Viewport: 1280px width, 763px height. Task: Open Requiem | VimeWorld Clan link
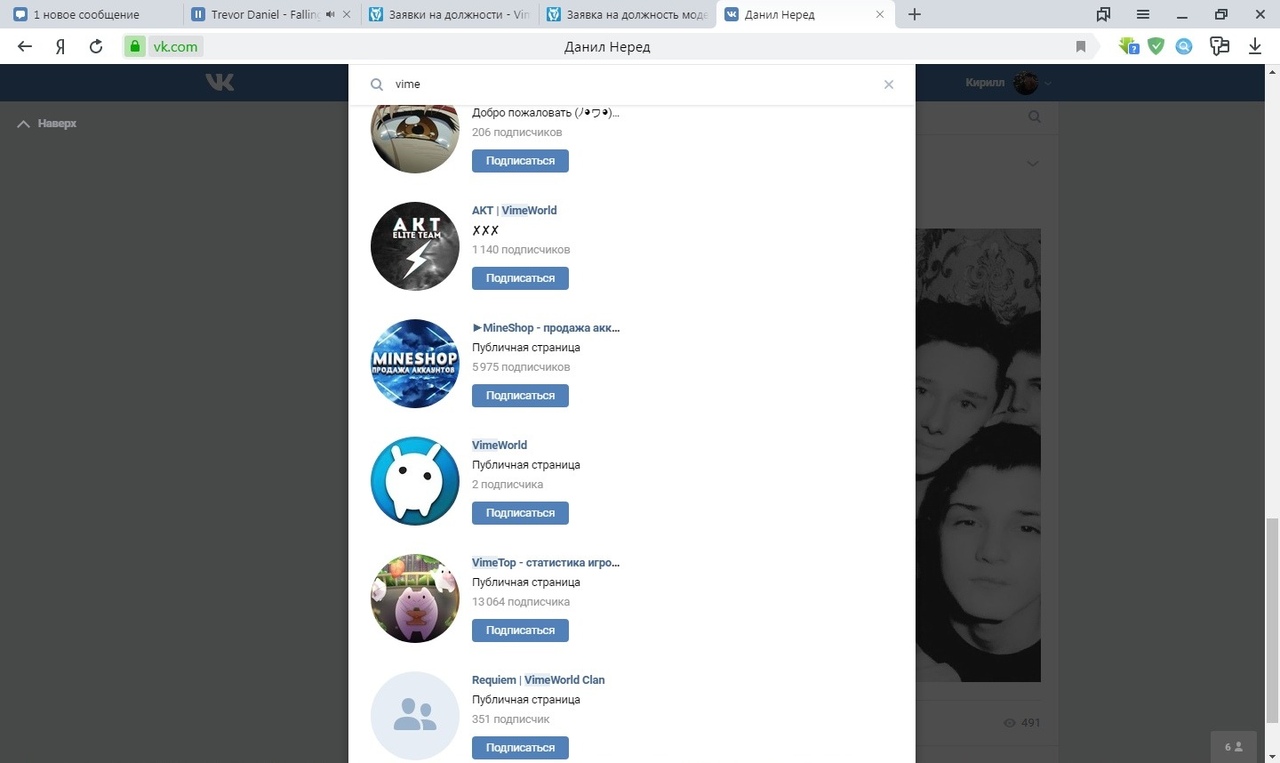pos(538,680)
